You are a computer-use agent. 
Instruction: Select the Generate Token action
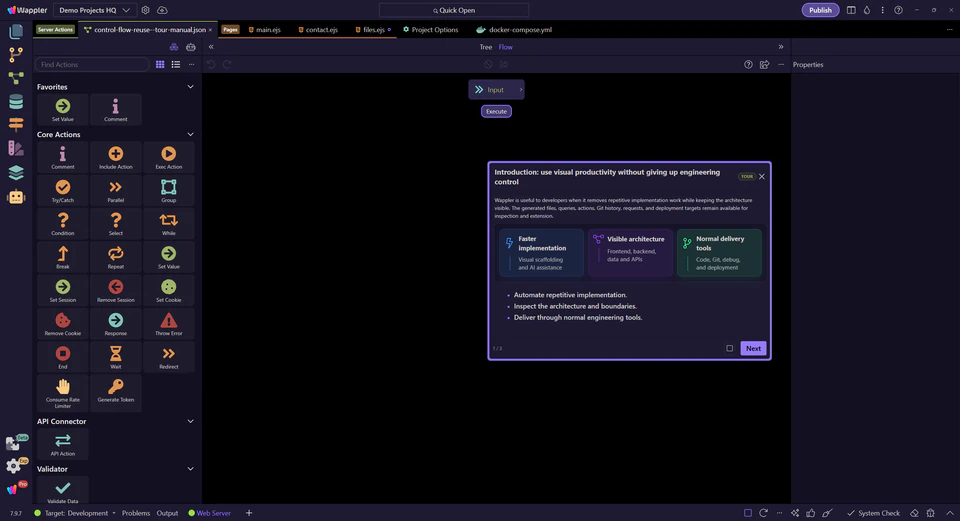116,393
